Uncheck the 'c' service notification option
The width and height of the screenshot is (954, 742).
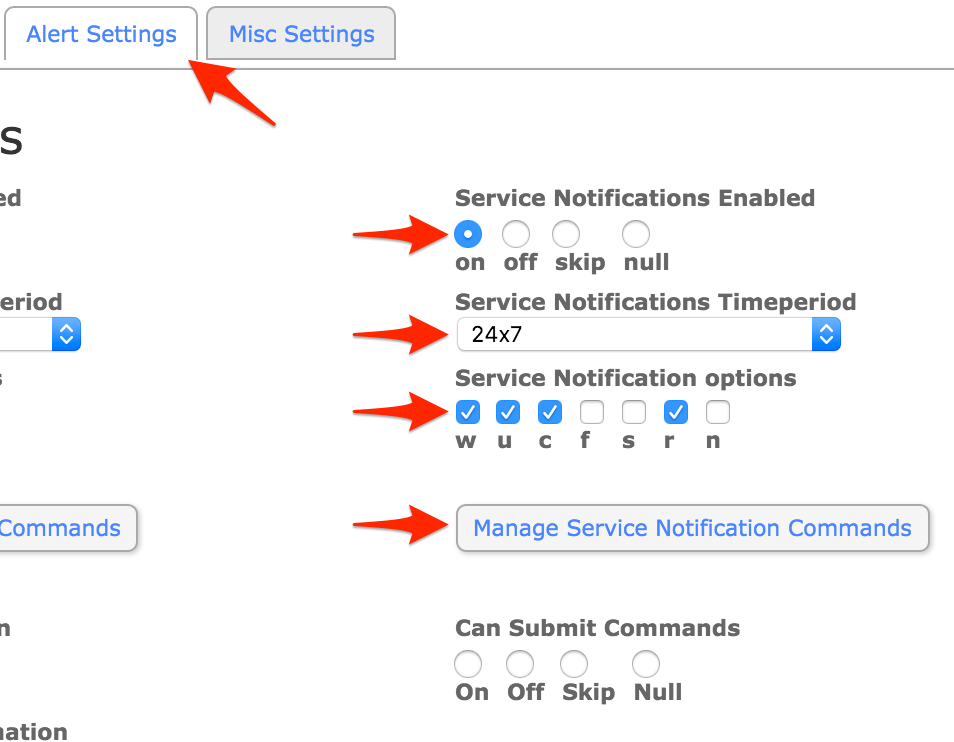pyautogui.click(x=550, y=412)
